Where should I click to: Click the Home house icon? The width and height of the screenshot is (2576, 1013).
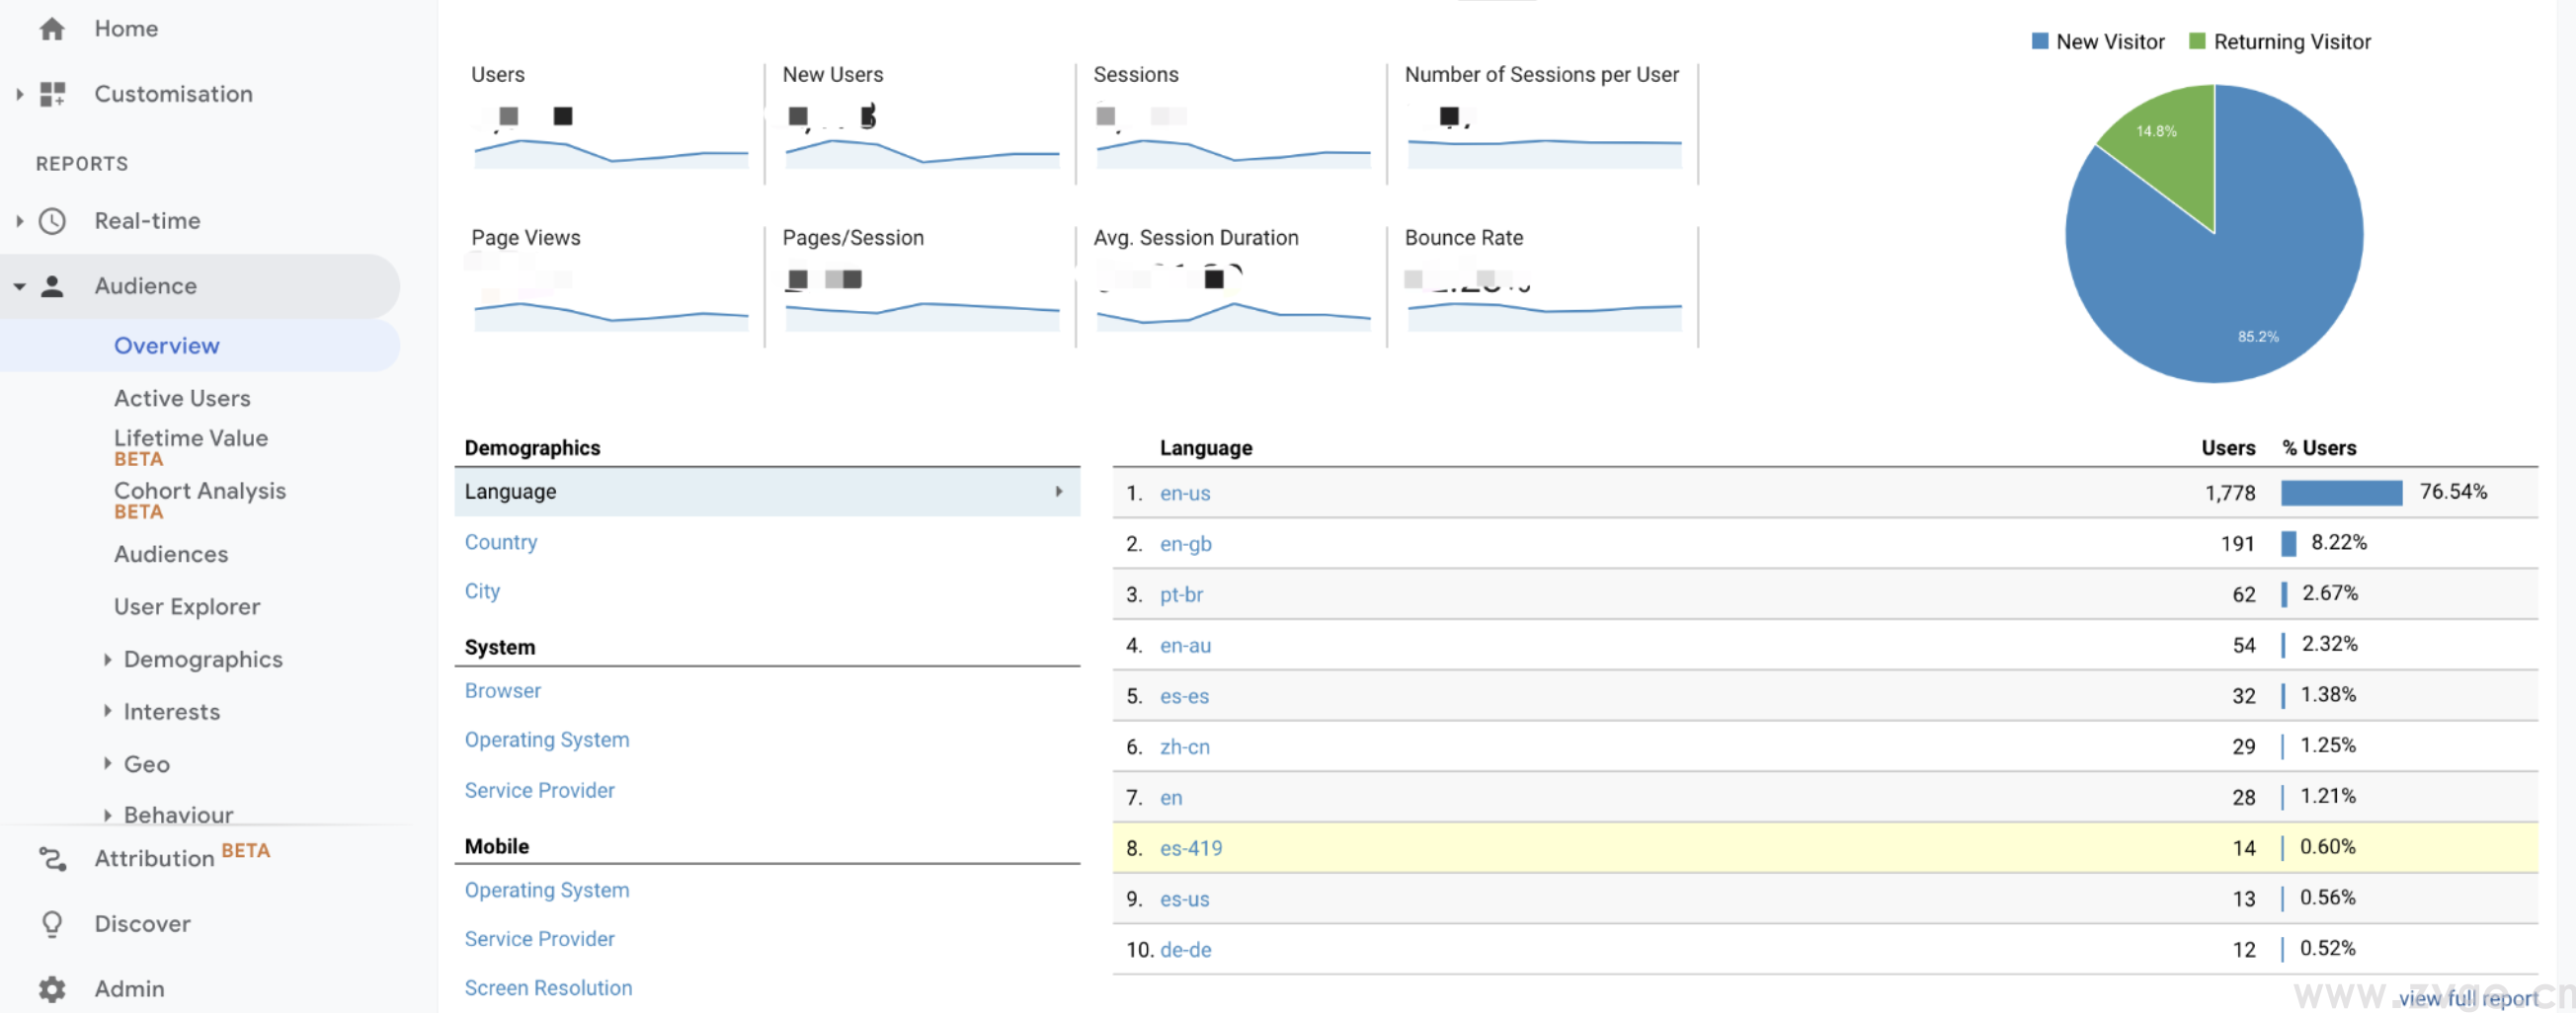52,29
